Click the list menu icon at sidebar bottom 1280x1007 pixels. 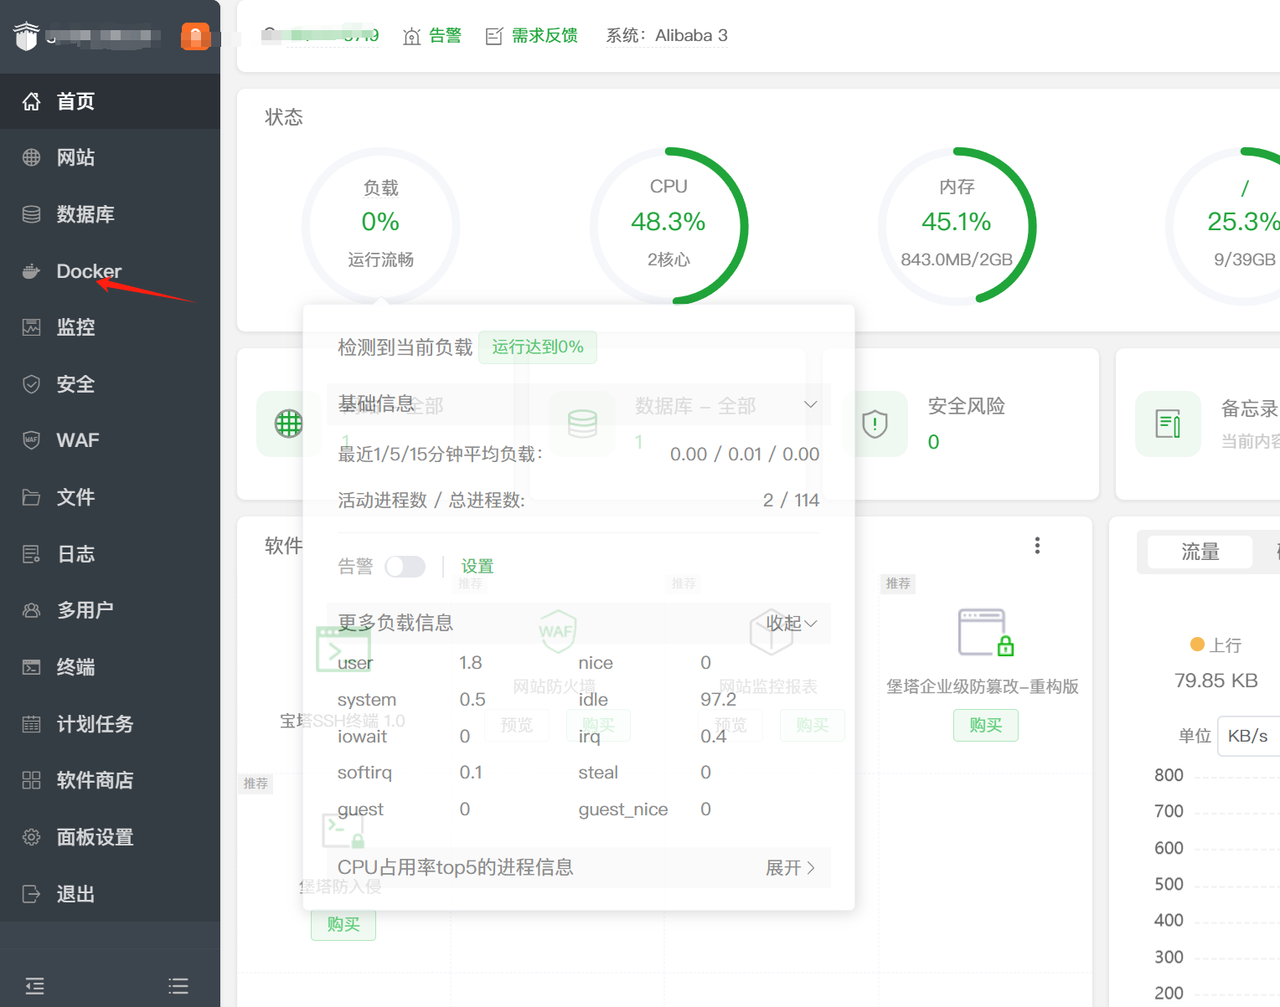[179, 986]
